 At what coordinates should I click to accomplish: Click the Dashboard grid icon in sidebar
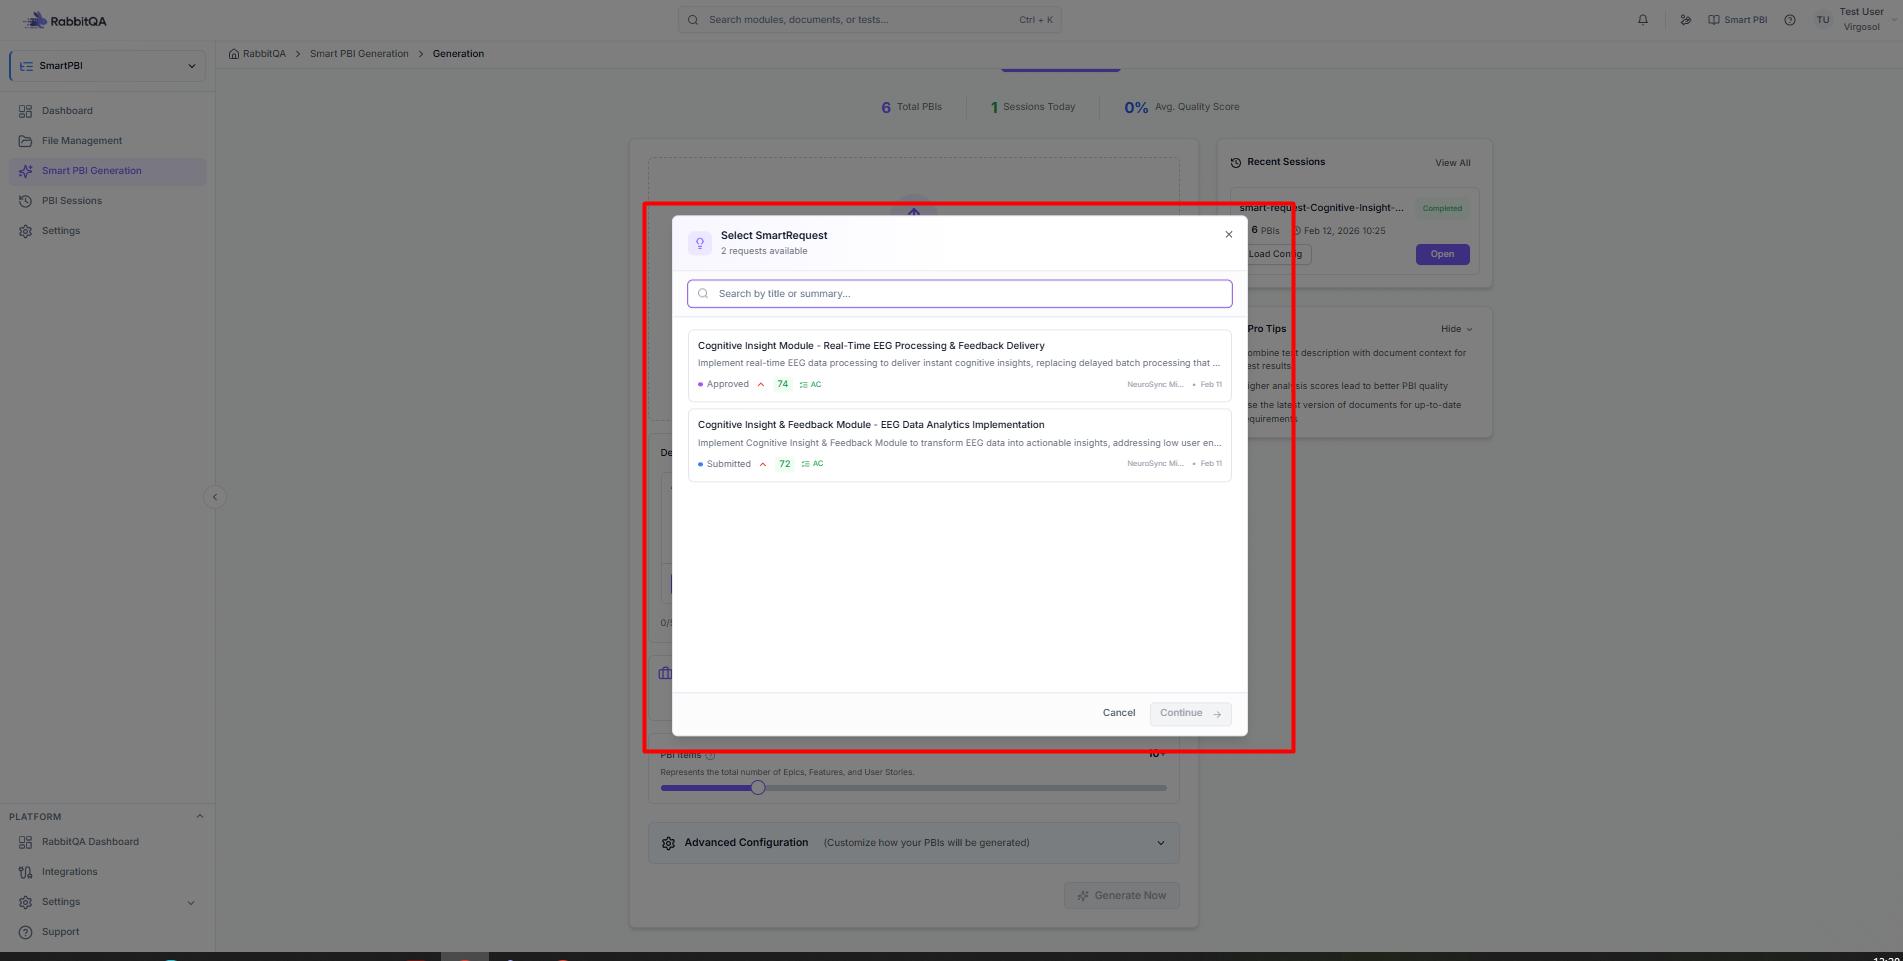click(26, 111)
